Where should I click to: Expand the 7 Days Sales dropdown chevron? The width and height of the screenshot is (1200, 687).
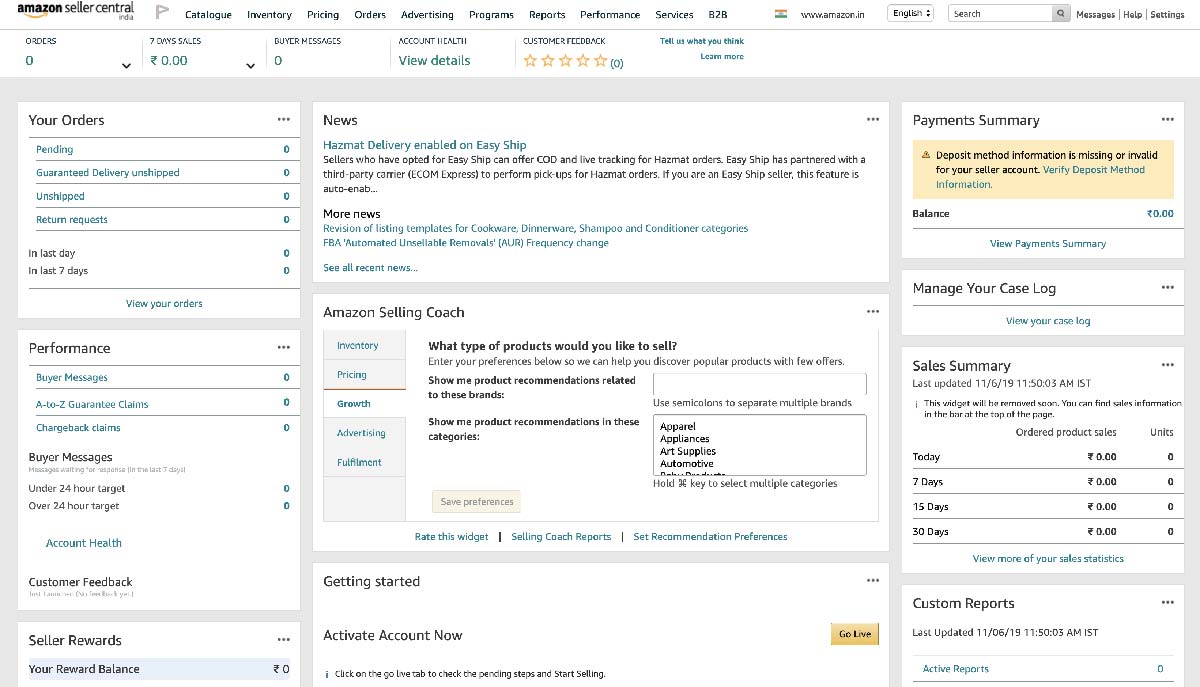(250, 65)
